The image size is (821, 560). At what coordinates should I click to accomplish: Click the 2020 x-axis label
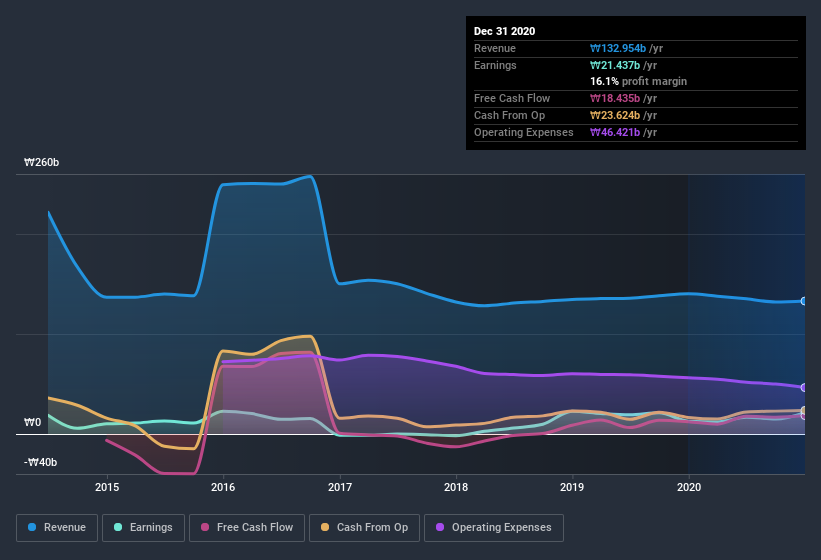[689, 487]
